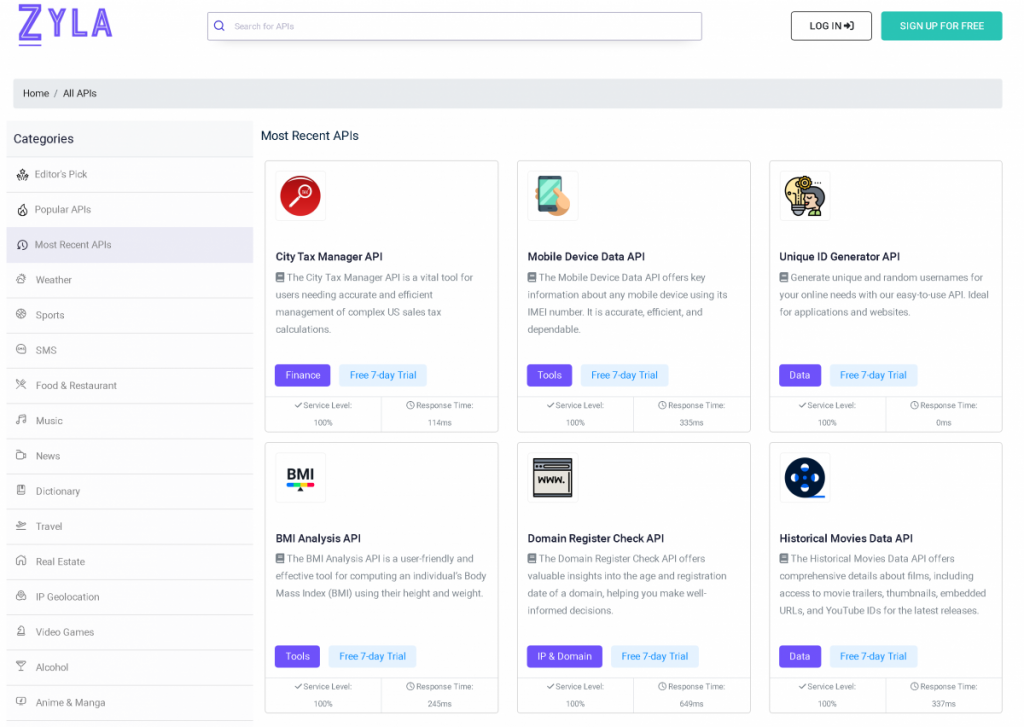Click the BMI Analysis API logo
This screenshot has height=727, width=1024.
[x=300, y=477]
